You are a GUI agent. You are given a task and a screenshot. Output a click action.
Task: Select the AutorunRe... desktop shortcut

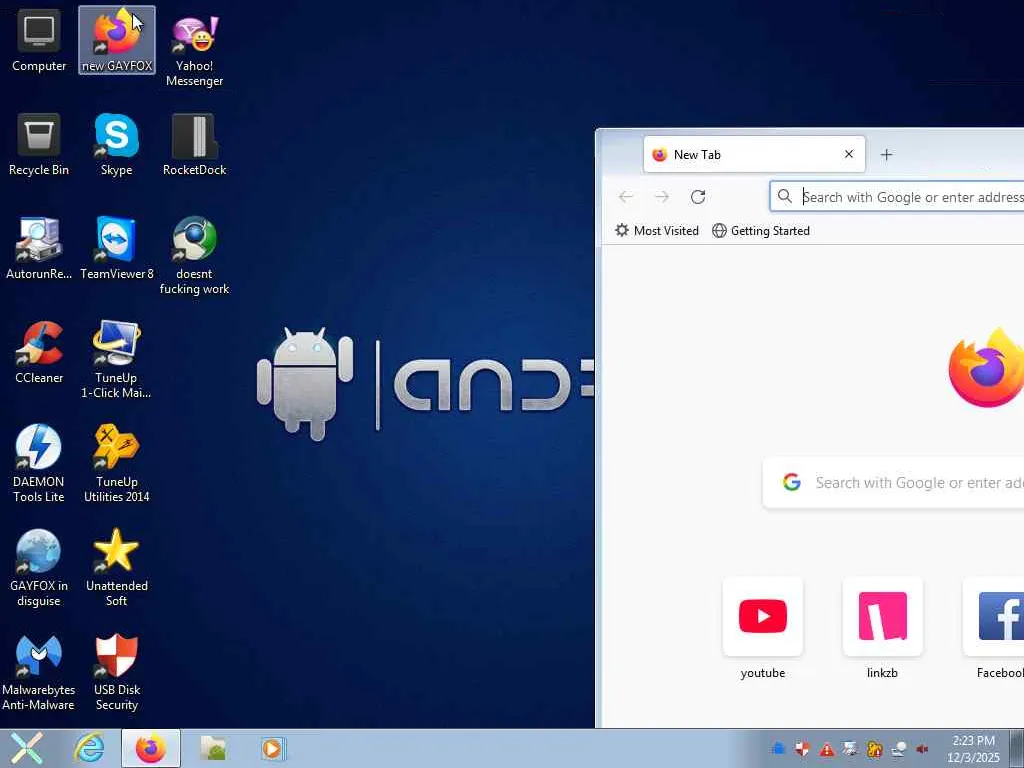(39, 248)
